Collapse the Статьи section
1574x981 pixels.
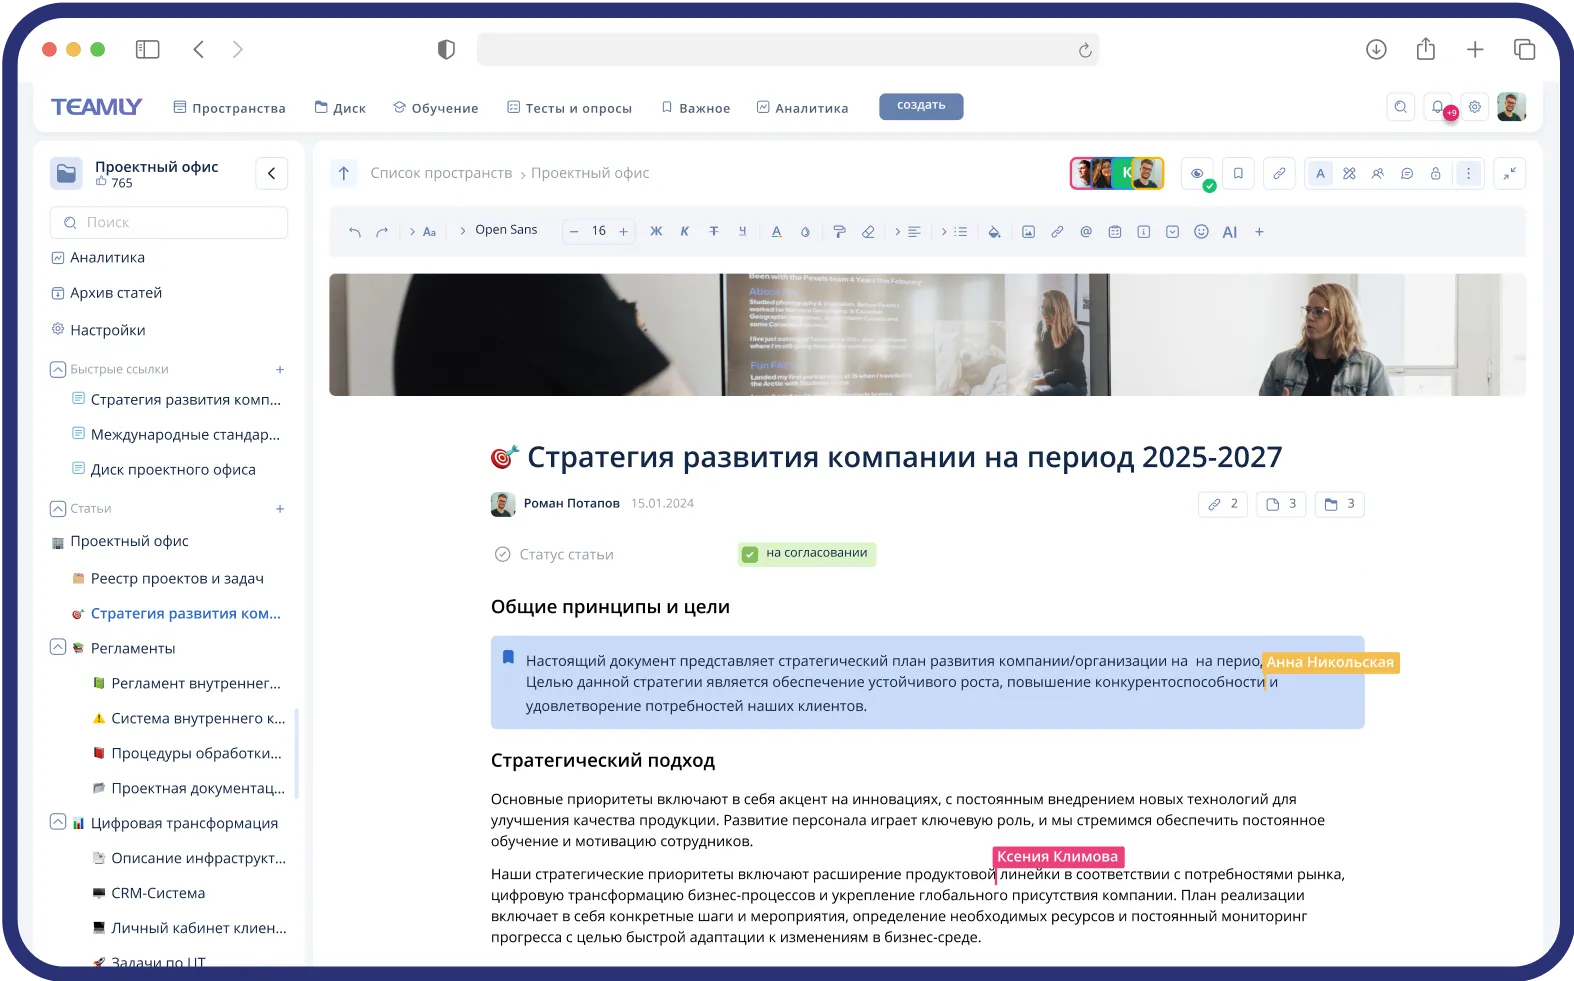click(x=58, y=508)
